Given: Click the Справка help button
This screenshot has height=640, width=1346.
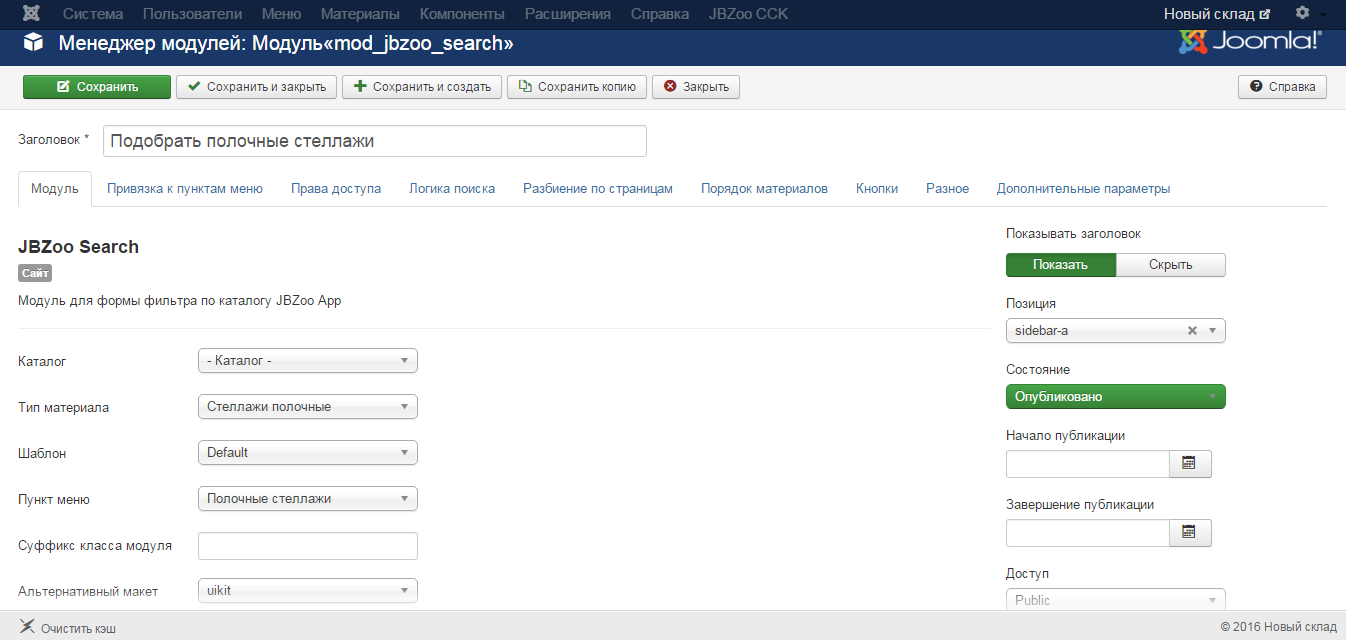Looking at the screenshot, I should [1283, 87].
